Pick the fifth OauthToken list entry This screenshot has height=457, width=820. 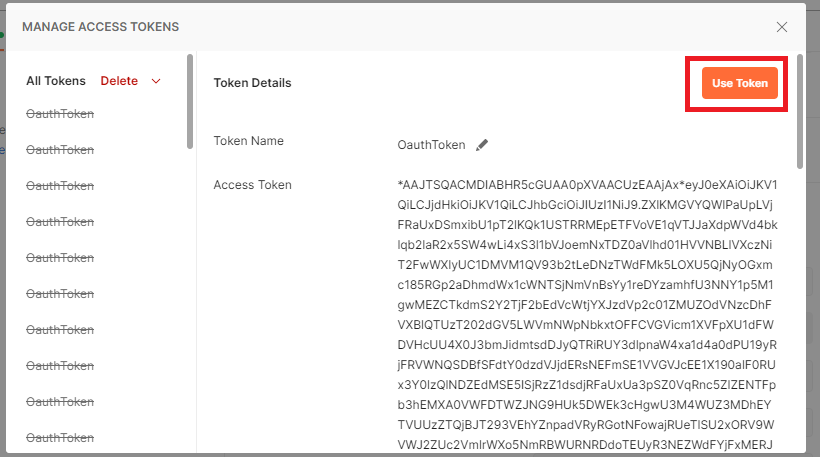coord(60,258)
